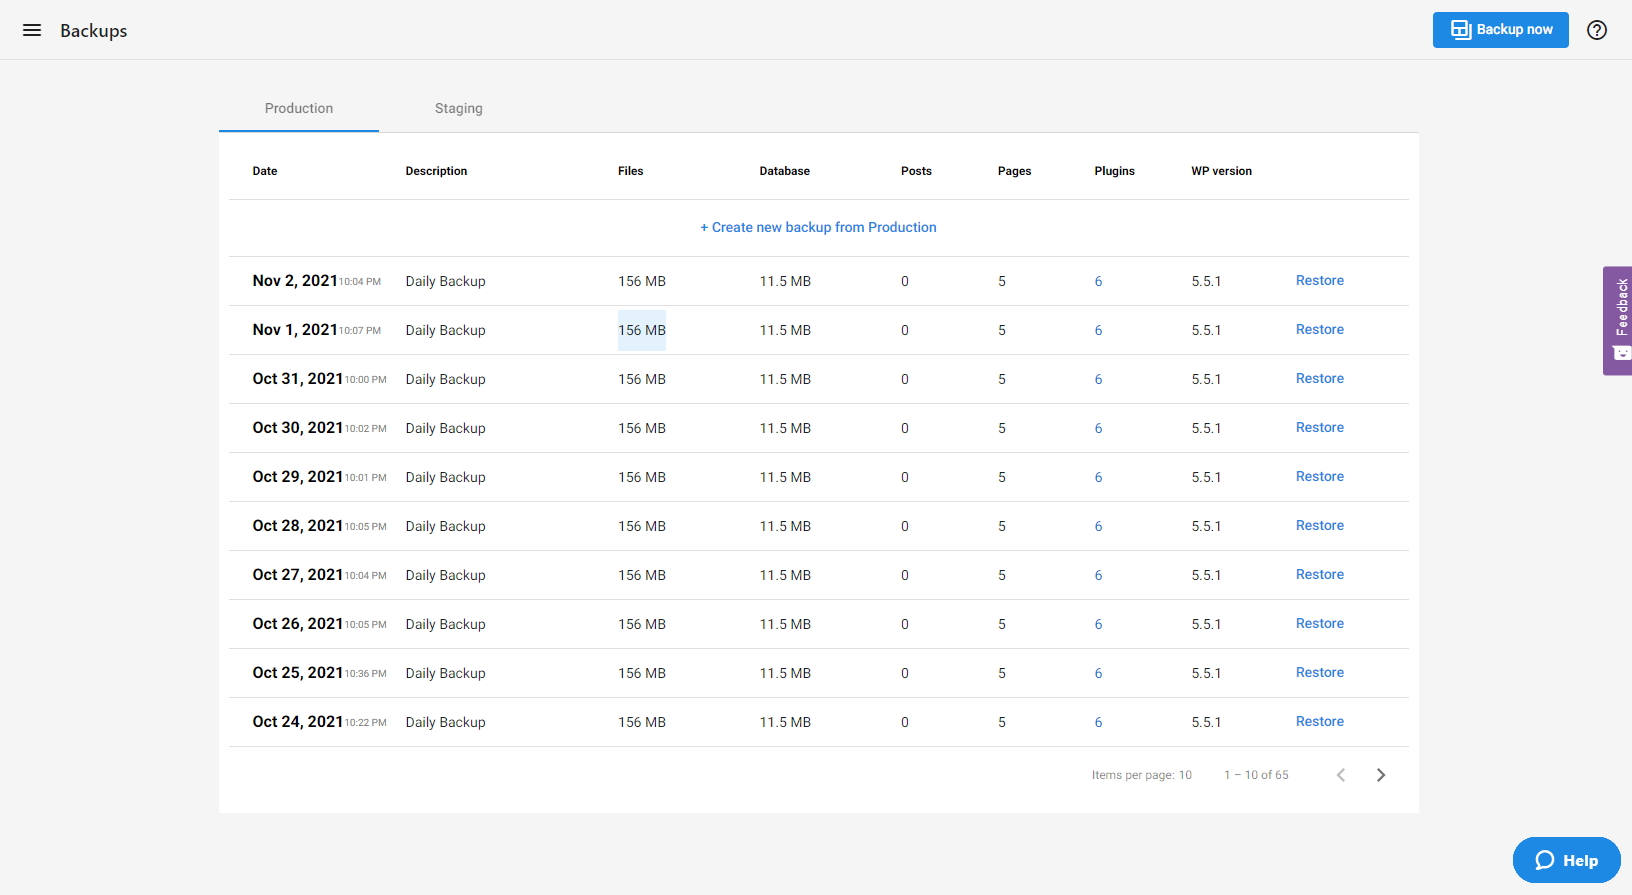The height and width of the screenshot is (895, 1632).
Task: Open the Feedback side tab
Action: 1618,320
